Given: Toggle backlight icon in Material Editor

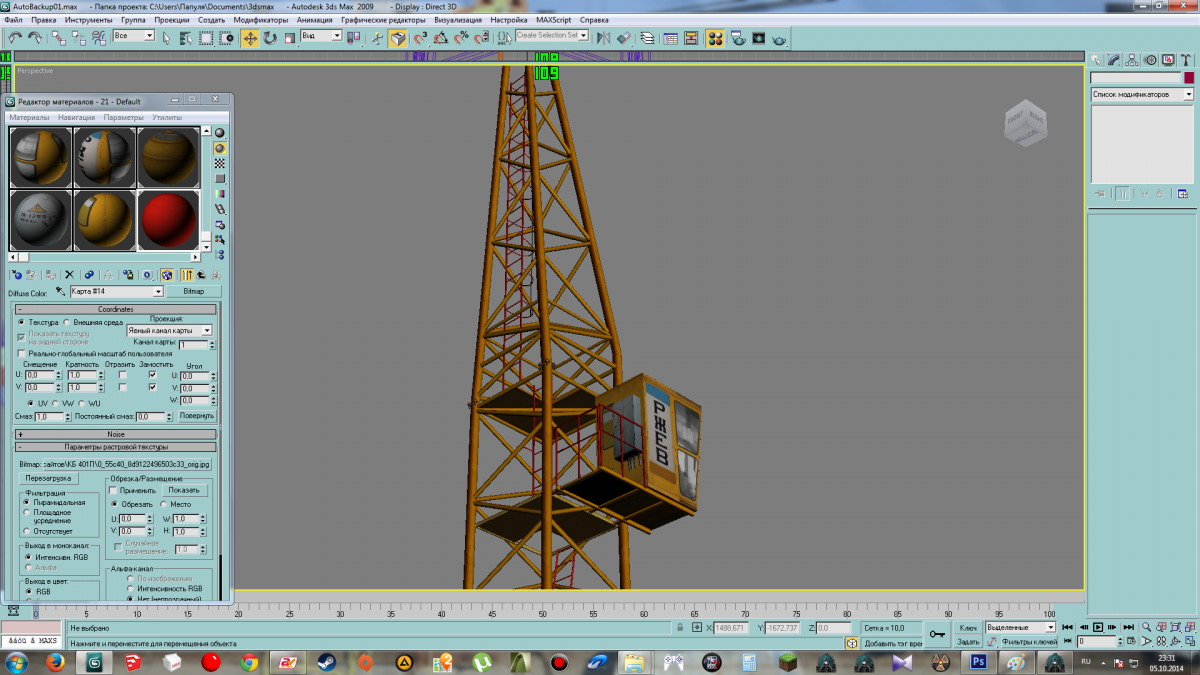Looking at the screenshot, I should click(220, 148).
